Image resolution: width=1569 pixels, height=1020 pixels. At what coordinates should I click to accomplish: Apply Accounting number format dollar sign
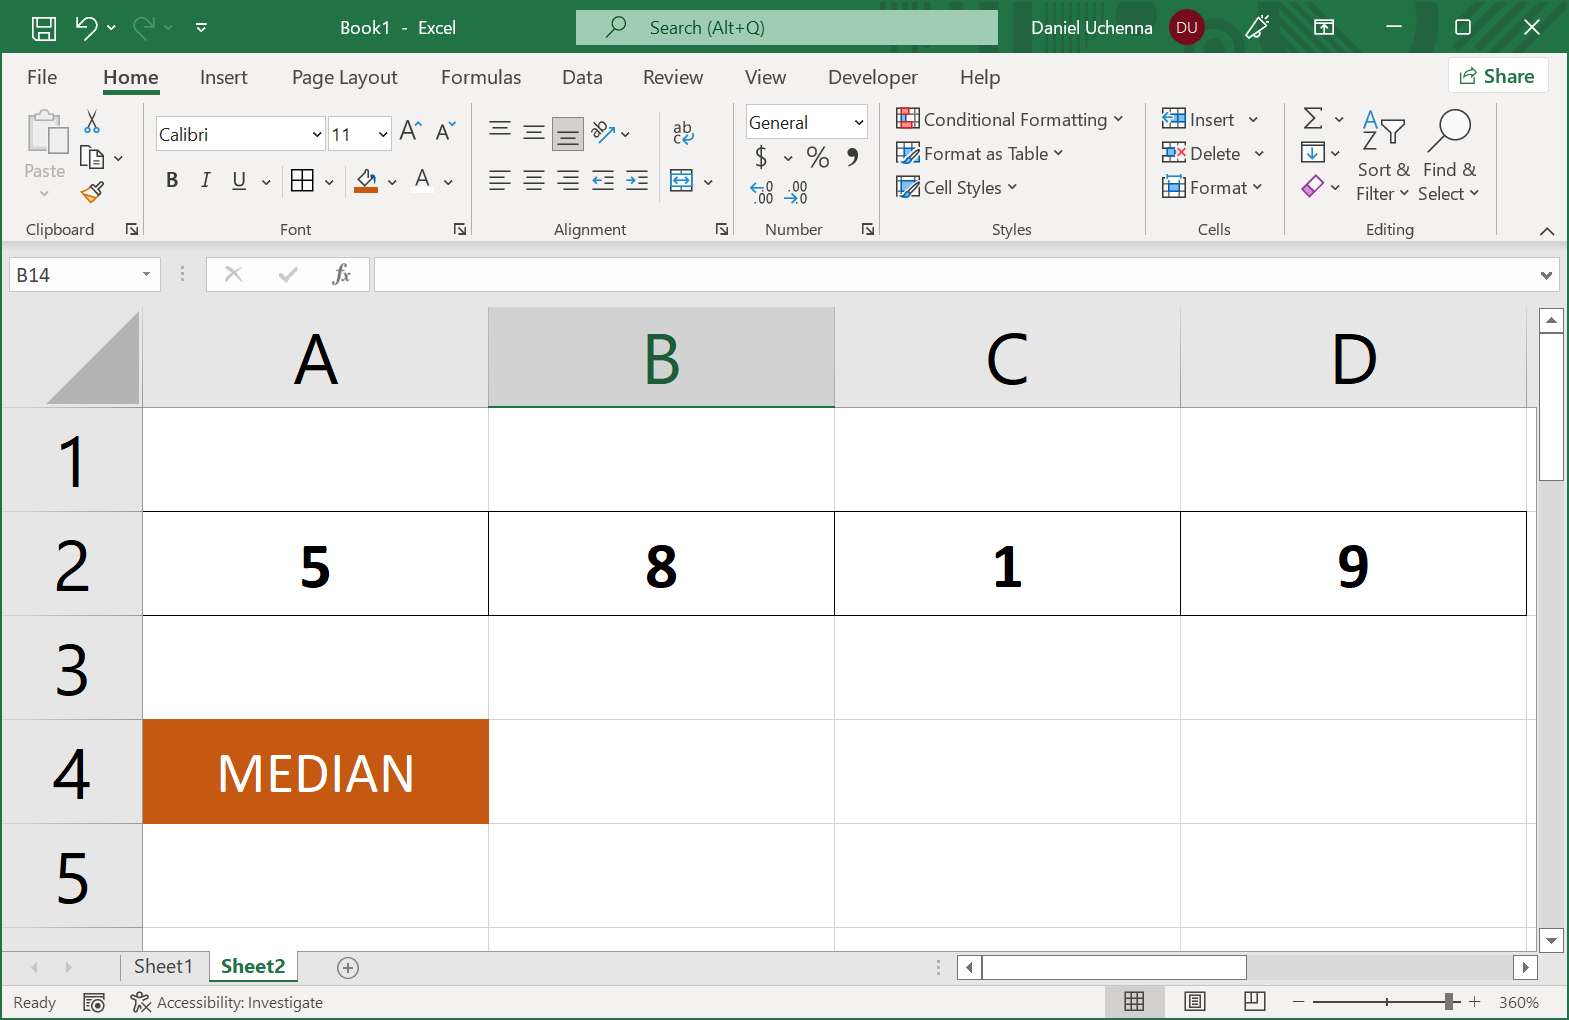click(762, 157)
